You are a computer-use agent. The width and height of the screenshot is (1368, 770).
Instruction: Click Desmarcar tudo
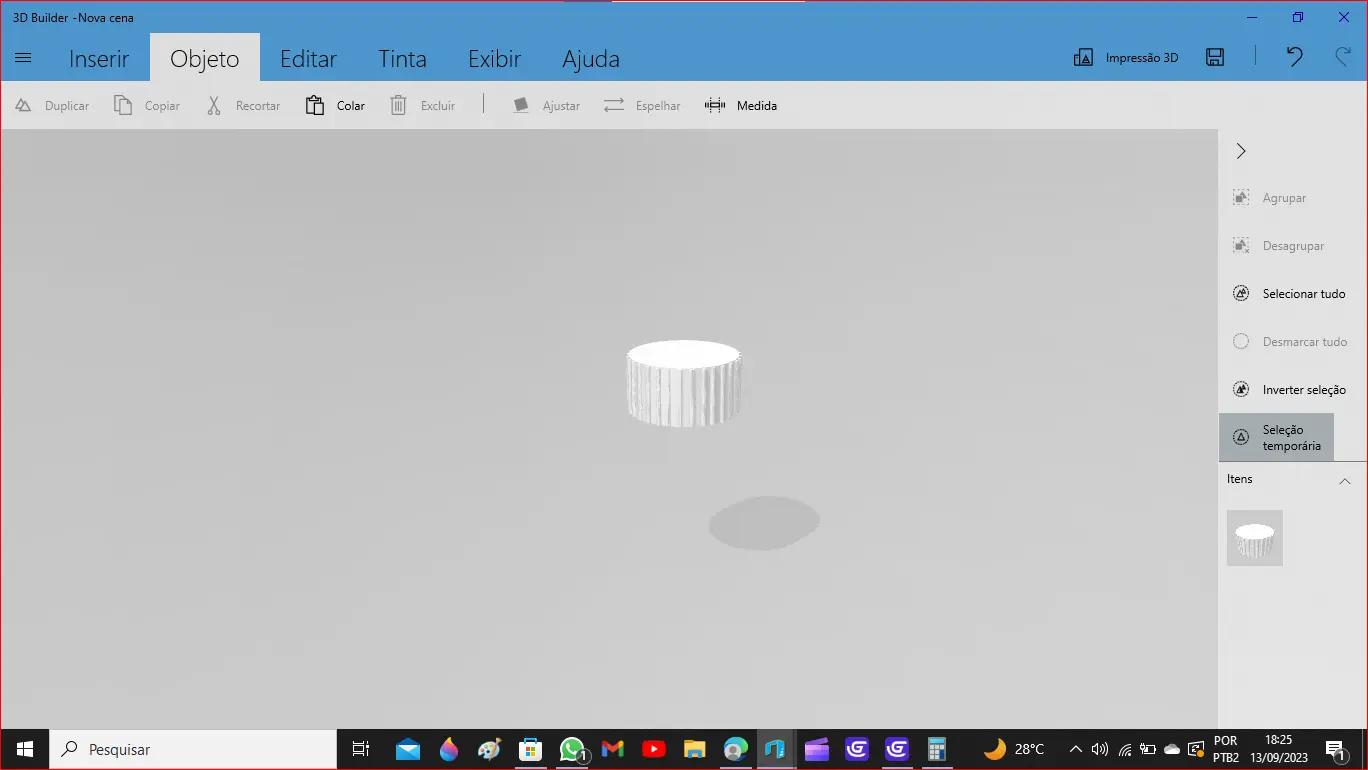[1290, 342]
